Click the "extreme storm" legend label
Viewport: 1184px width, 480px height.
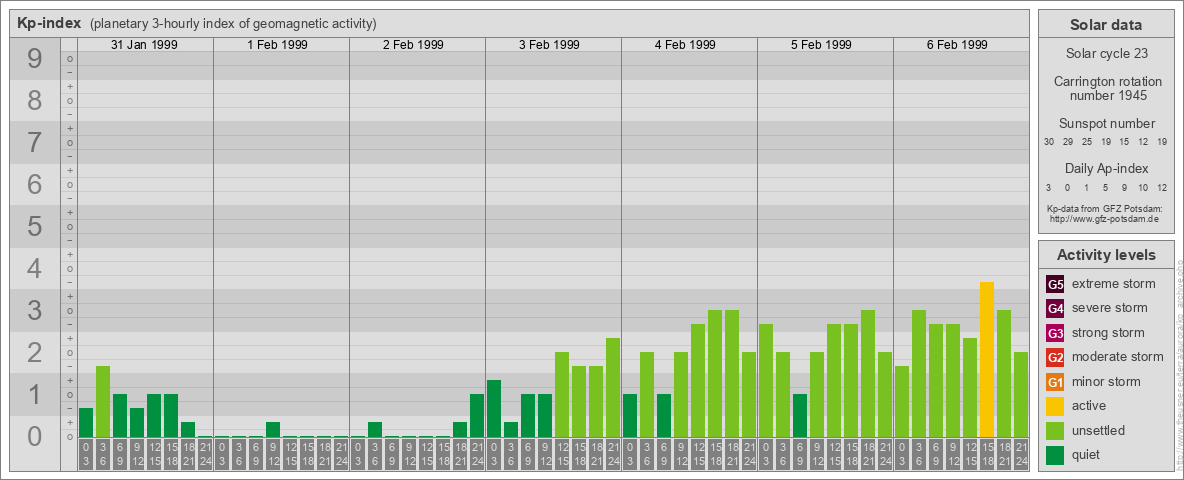click(x=1114, y=285)
